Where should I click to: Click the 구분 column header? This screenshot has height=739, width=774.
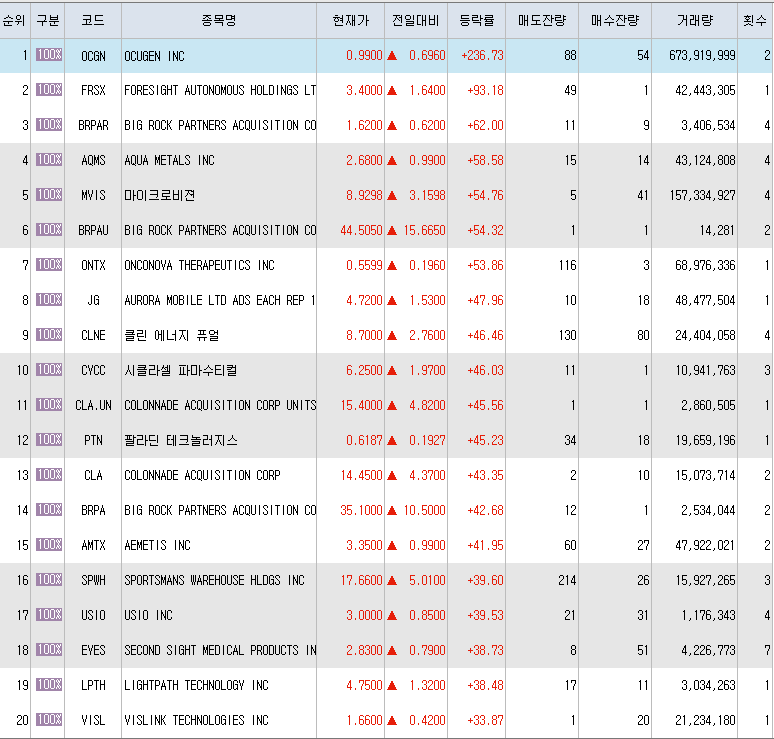click(48, 20)
